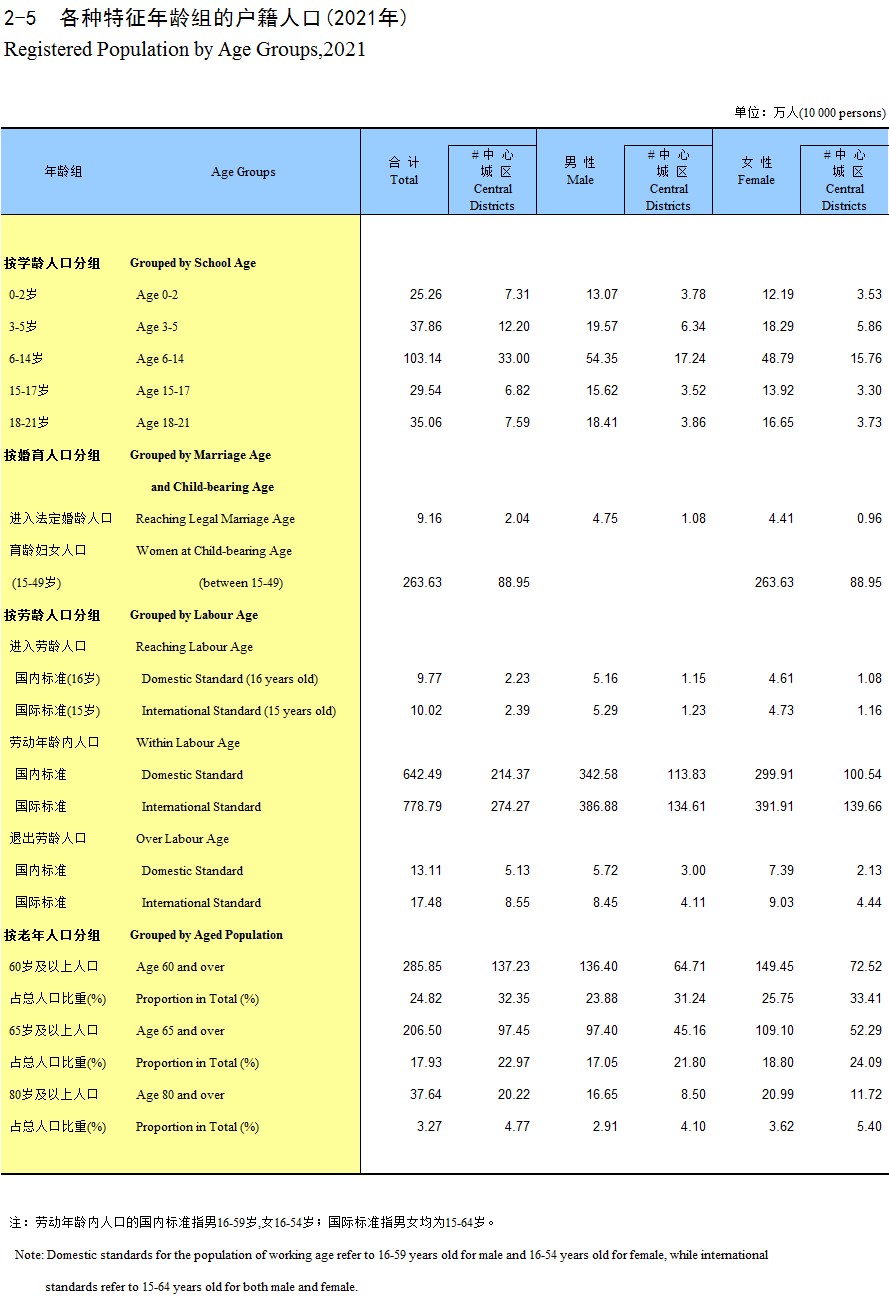Select the 'Grouped by Marriage Age' heading
The height and width of the screenshot is (1303, 889).
click(200, 455)
